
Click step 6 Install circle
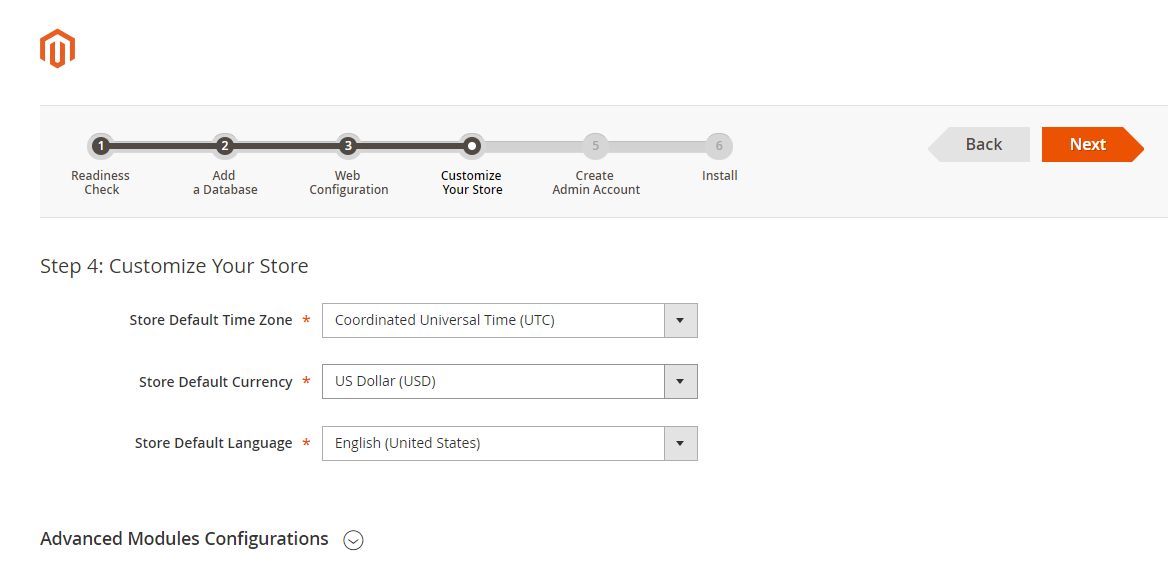(719, 146)
